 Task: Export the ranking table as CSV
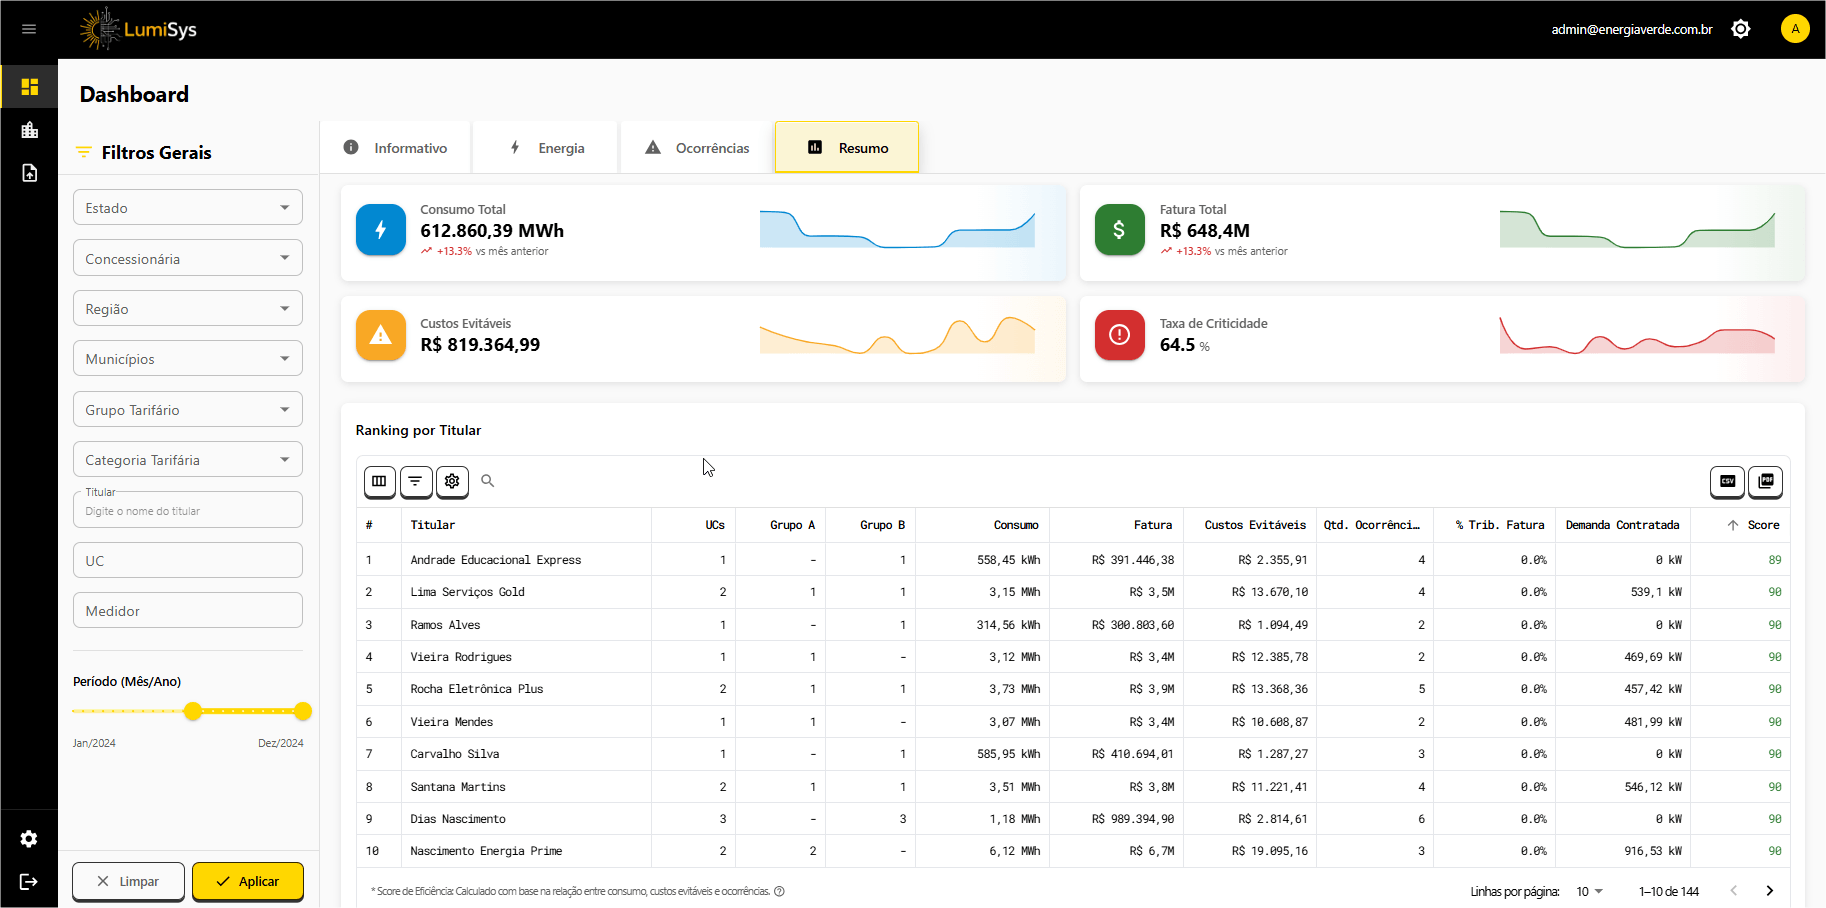tap(1727, 481)
